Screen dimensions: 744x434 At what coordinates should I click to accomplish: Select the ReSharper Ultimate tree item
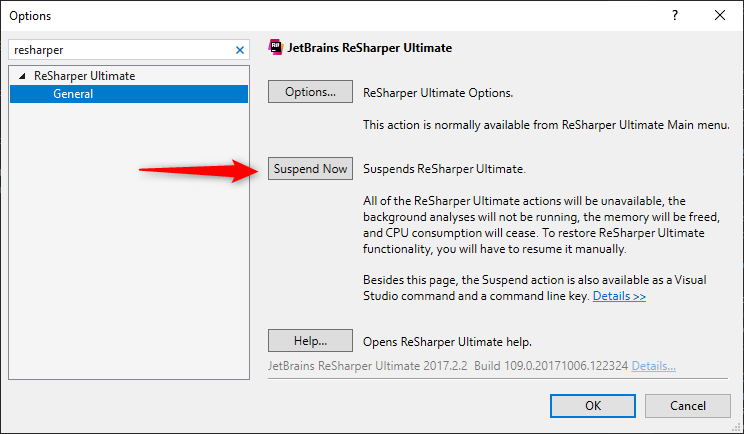click(x=84, y=76)
